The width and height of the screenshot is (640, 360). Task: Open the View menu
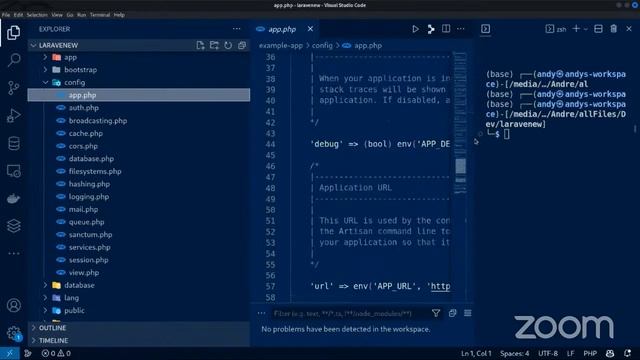[57, 15]
